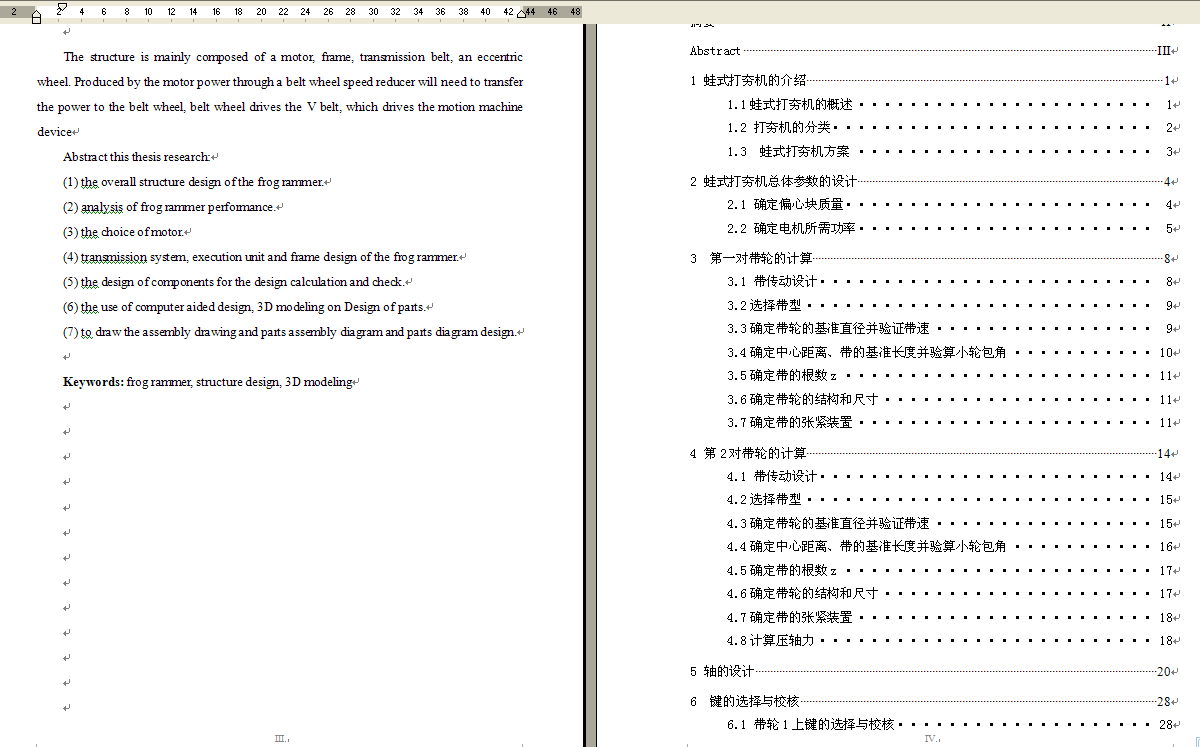Click the bold 'Keywords:' label
The image size is (1200, 747).
[93, 382]
